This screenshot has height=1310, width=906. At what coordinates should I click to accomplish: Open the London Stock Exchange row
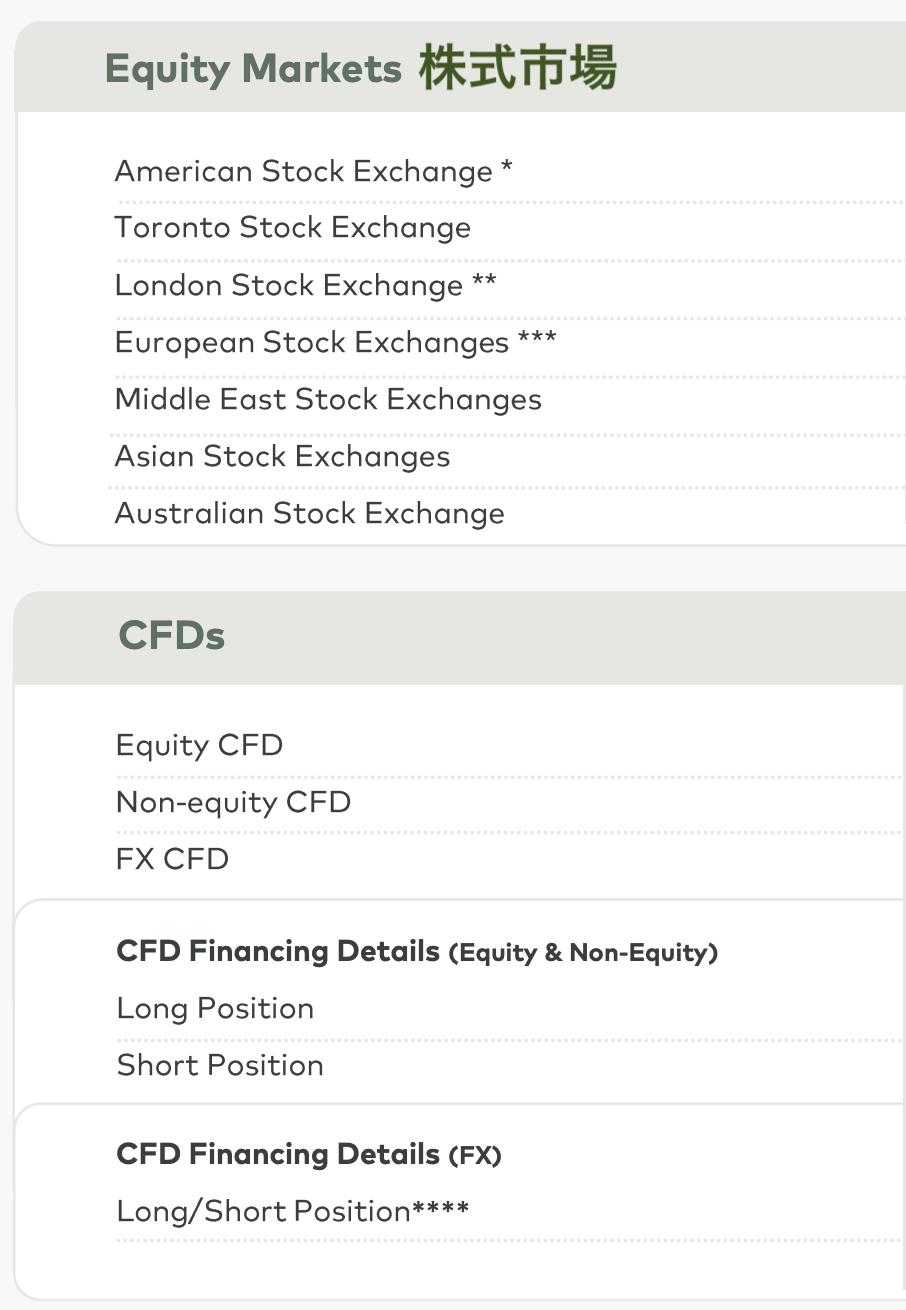[289, 286]
